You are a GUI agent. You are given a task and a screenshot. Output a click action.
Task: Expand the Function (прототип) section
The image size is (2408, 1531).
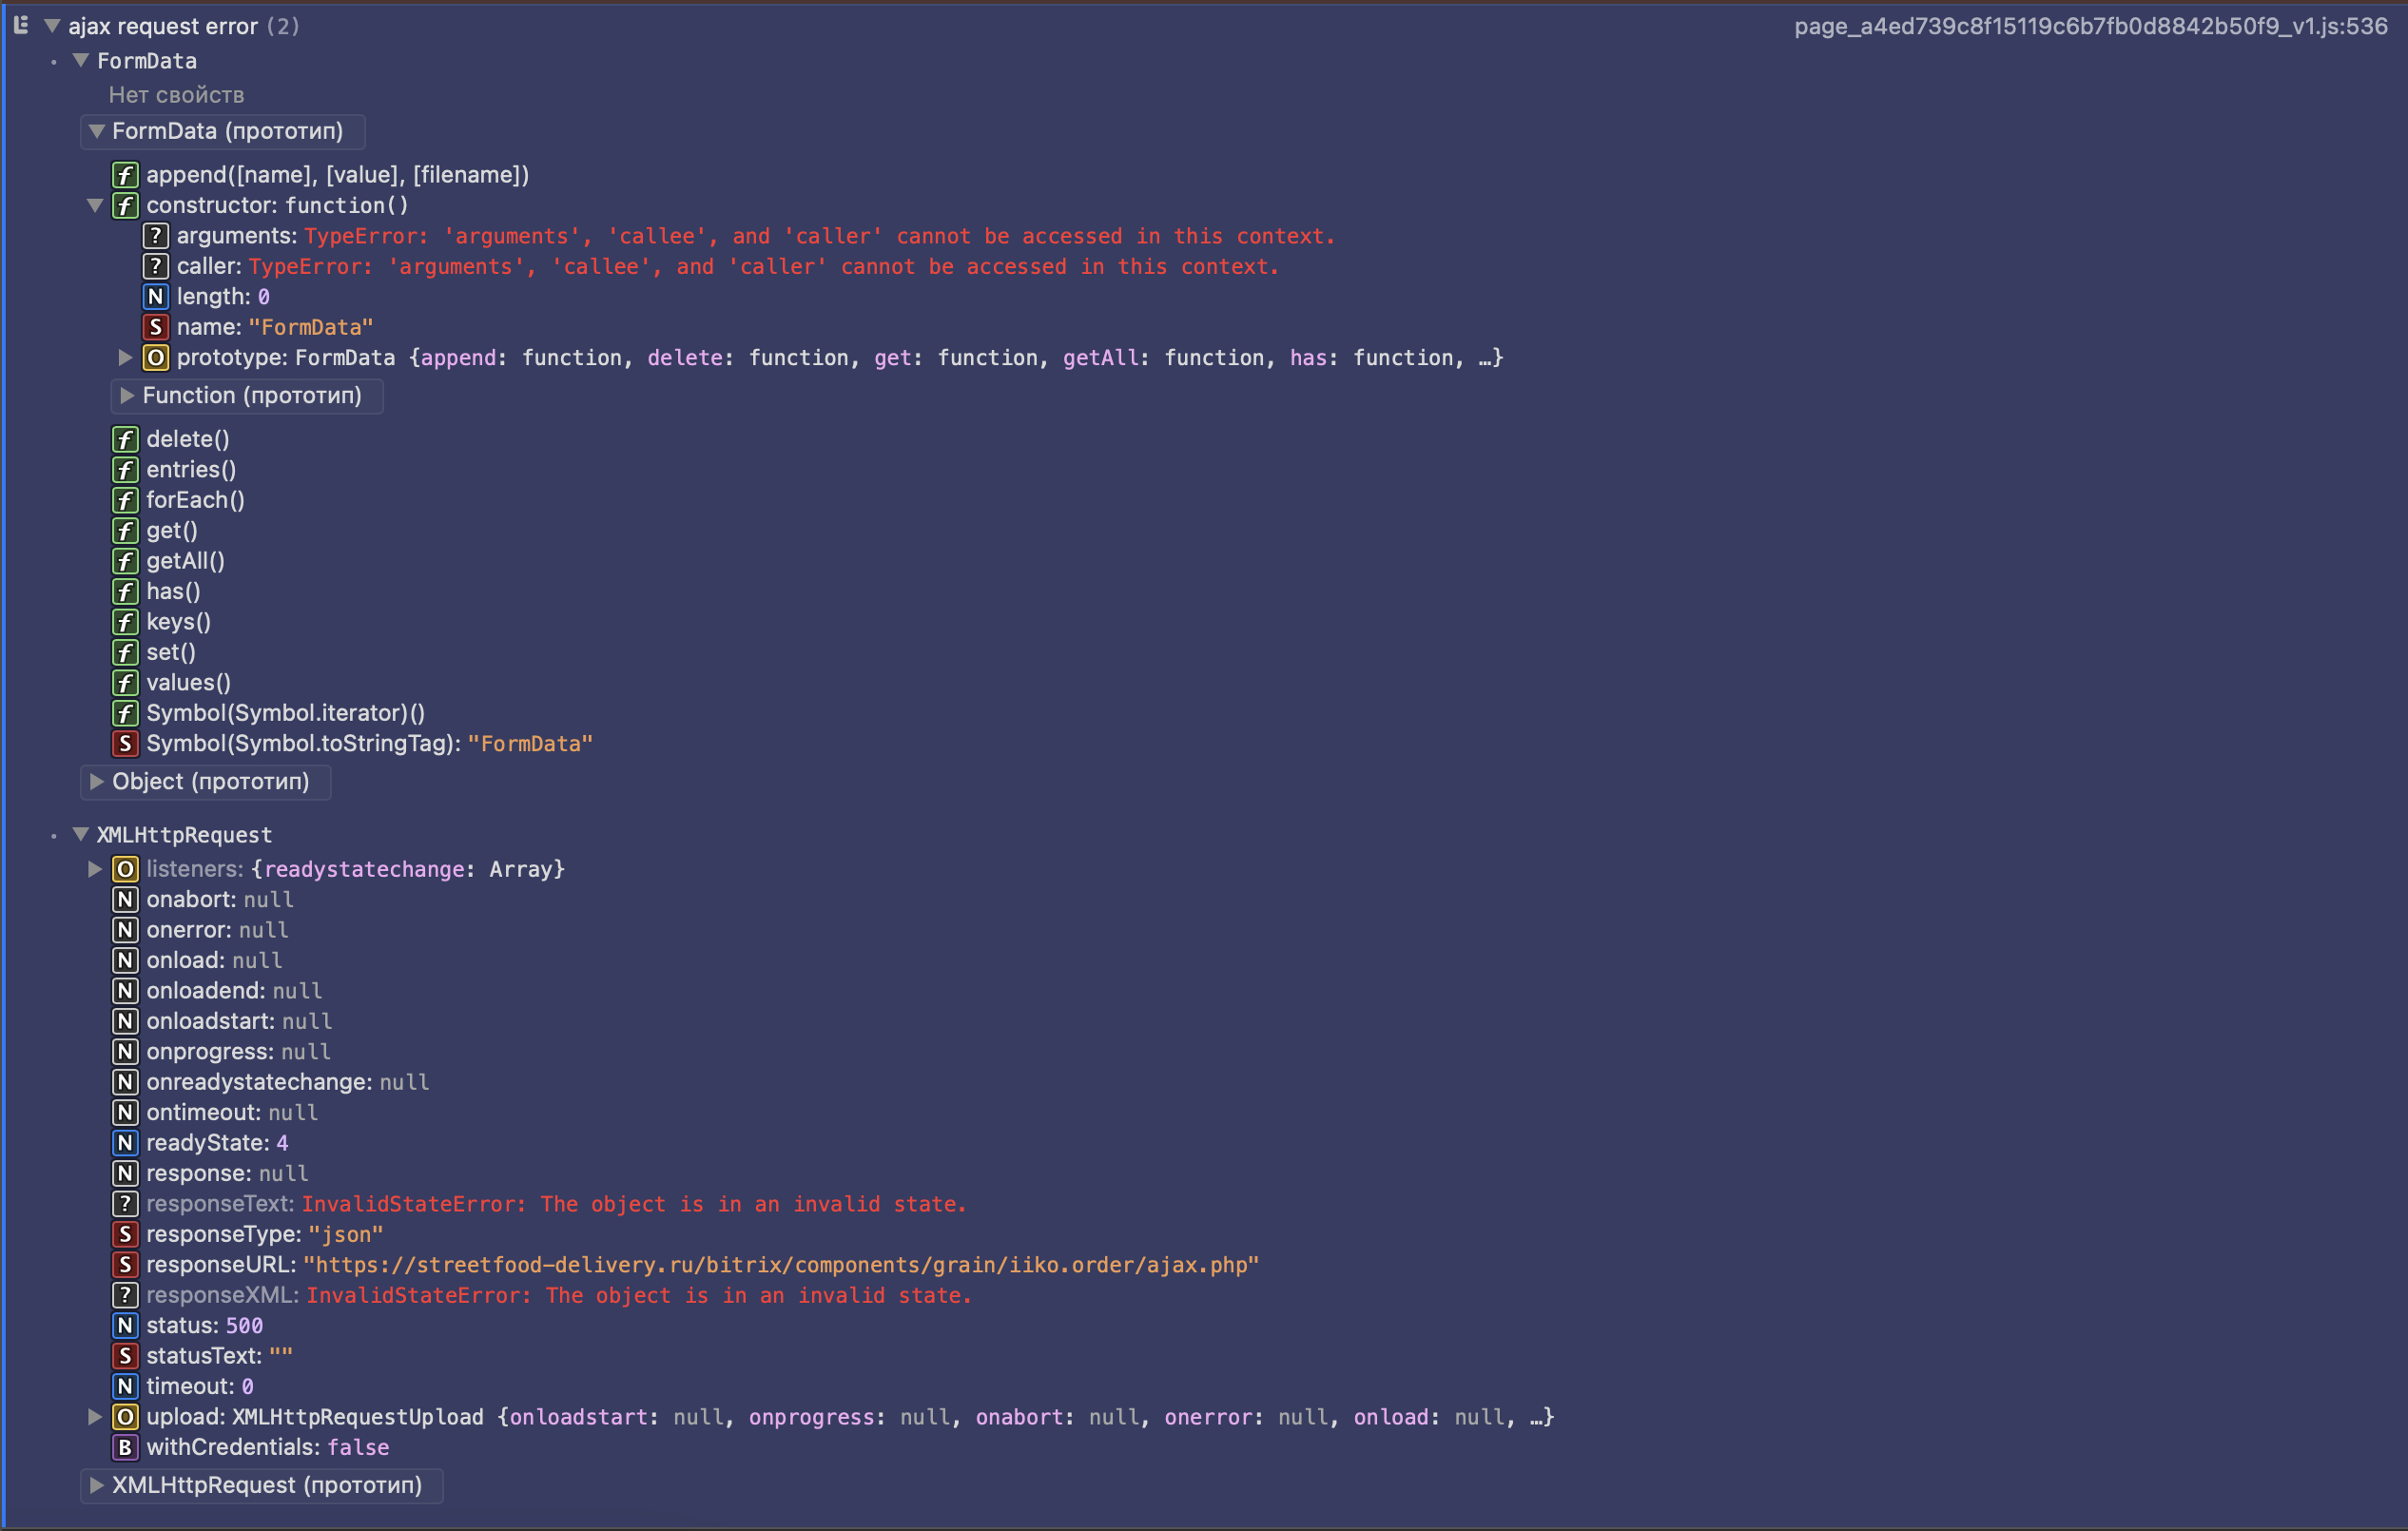[x=127, y=396]
